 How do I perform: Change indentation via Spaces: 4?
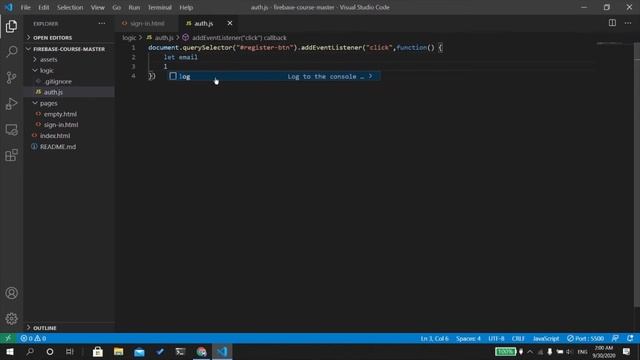tap(468, 338)
